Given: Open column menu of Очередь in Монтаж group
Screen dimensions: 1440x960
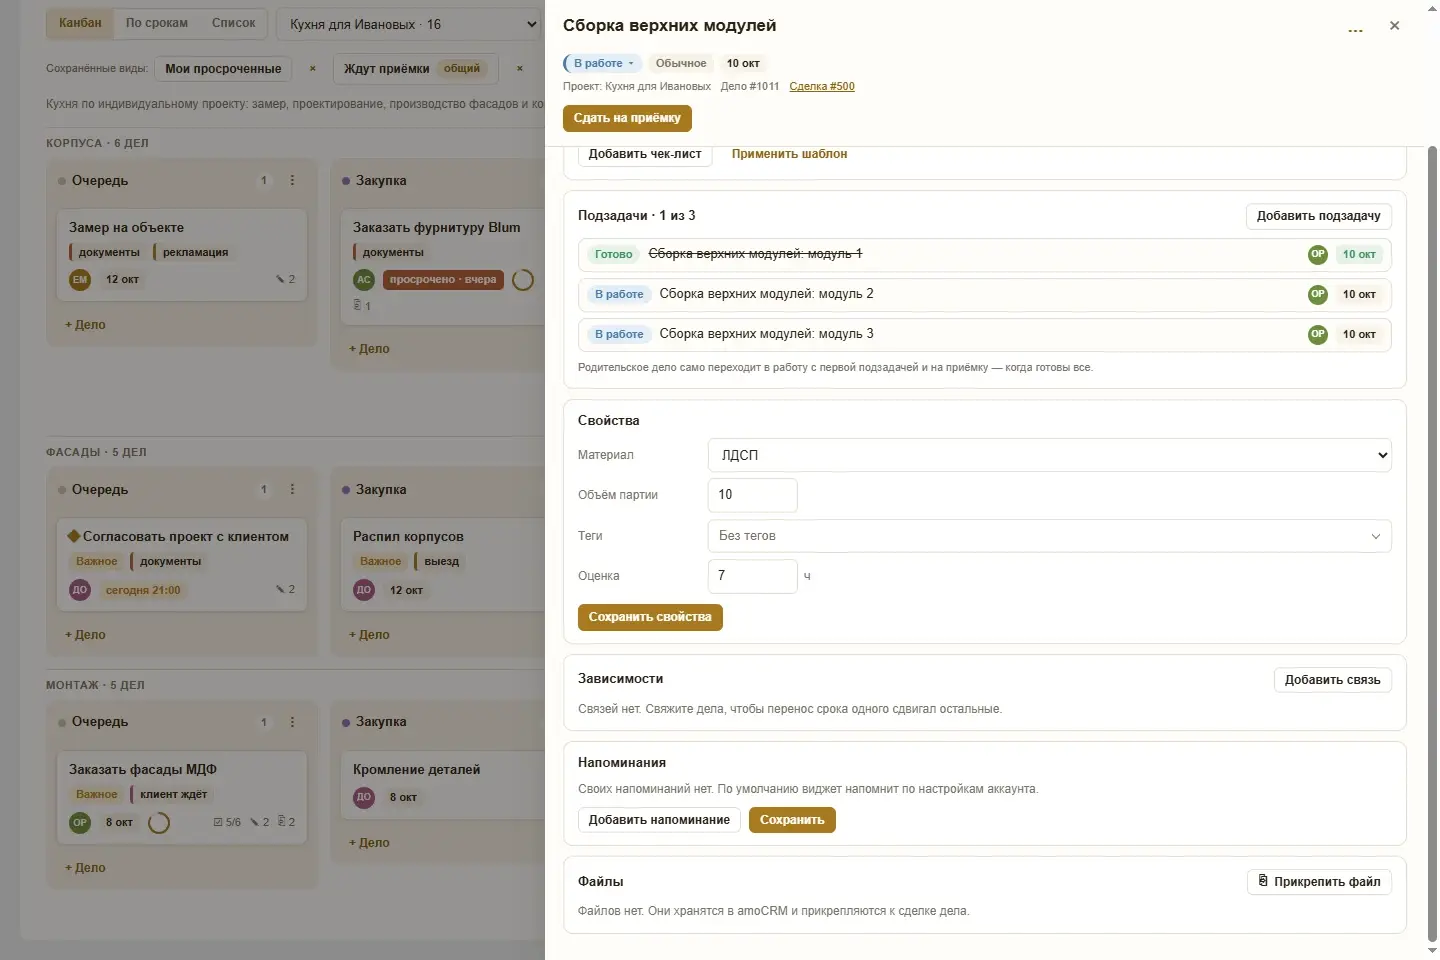Looking at the screenshot, I should [293, 722].
